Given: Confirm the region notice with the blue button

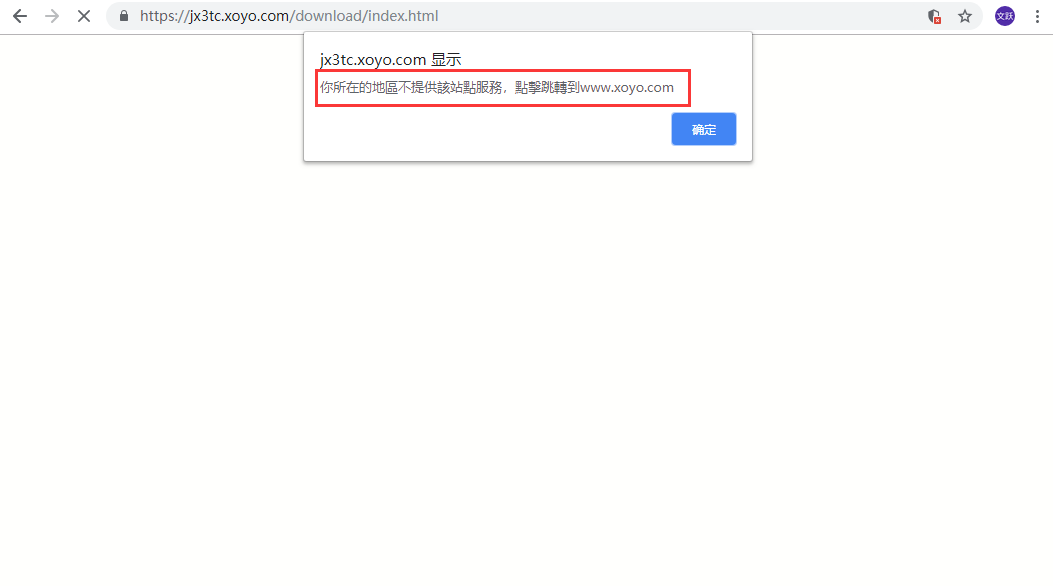Looking at the screenshot, I should click(703, 129).
